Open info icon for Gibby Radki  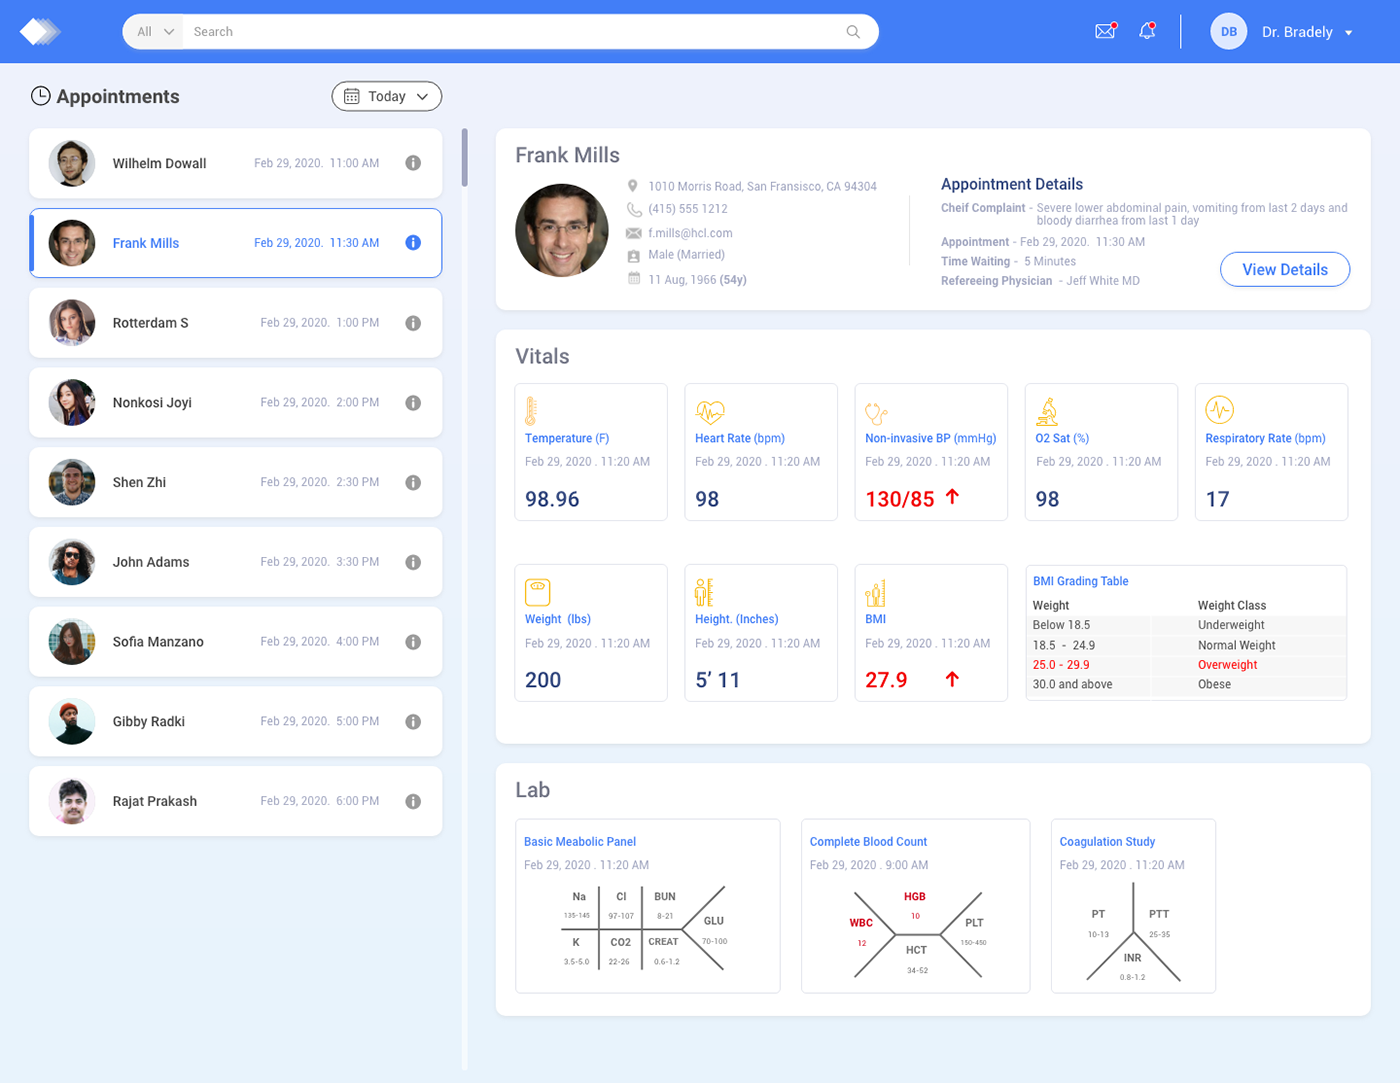tap(413, 722)
